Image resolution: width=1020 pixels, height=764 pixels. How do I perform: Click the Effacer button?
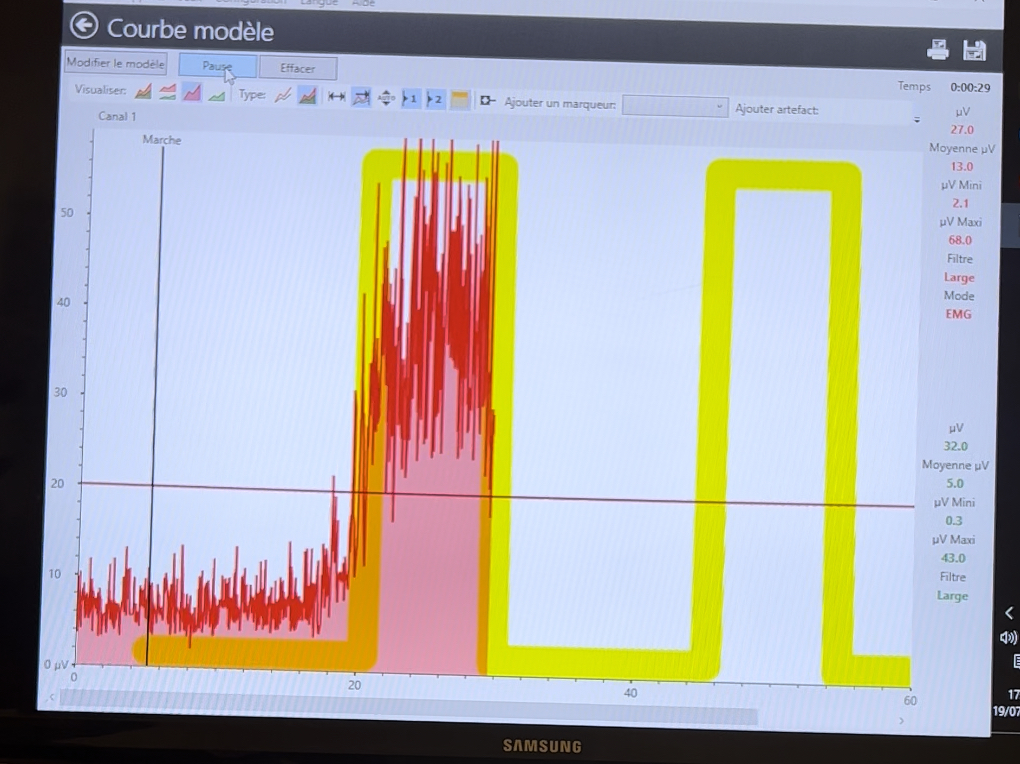(x=298, y=68)
